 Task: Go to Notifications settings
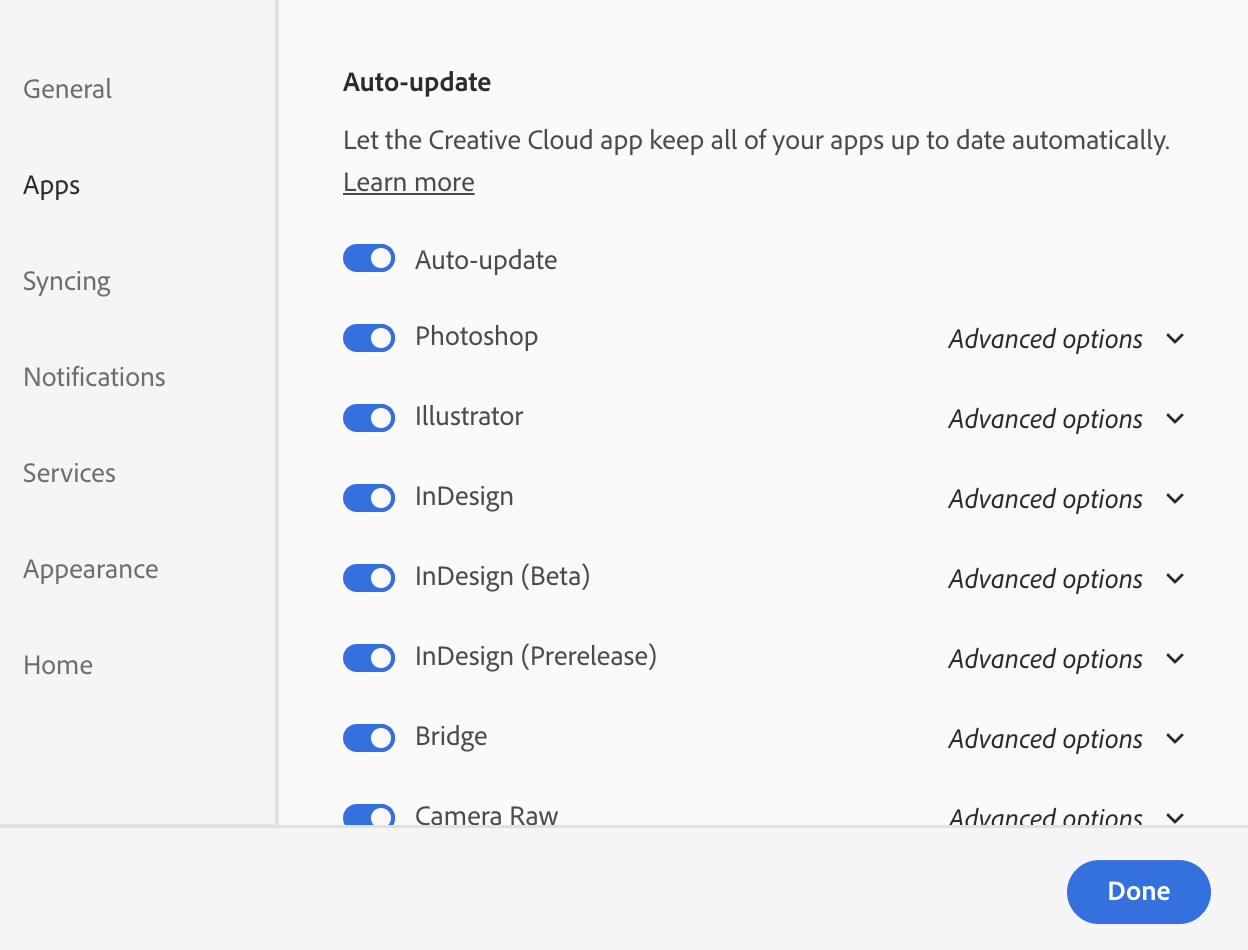[x=94, y=377]
